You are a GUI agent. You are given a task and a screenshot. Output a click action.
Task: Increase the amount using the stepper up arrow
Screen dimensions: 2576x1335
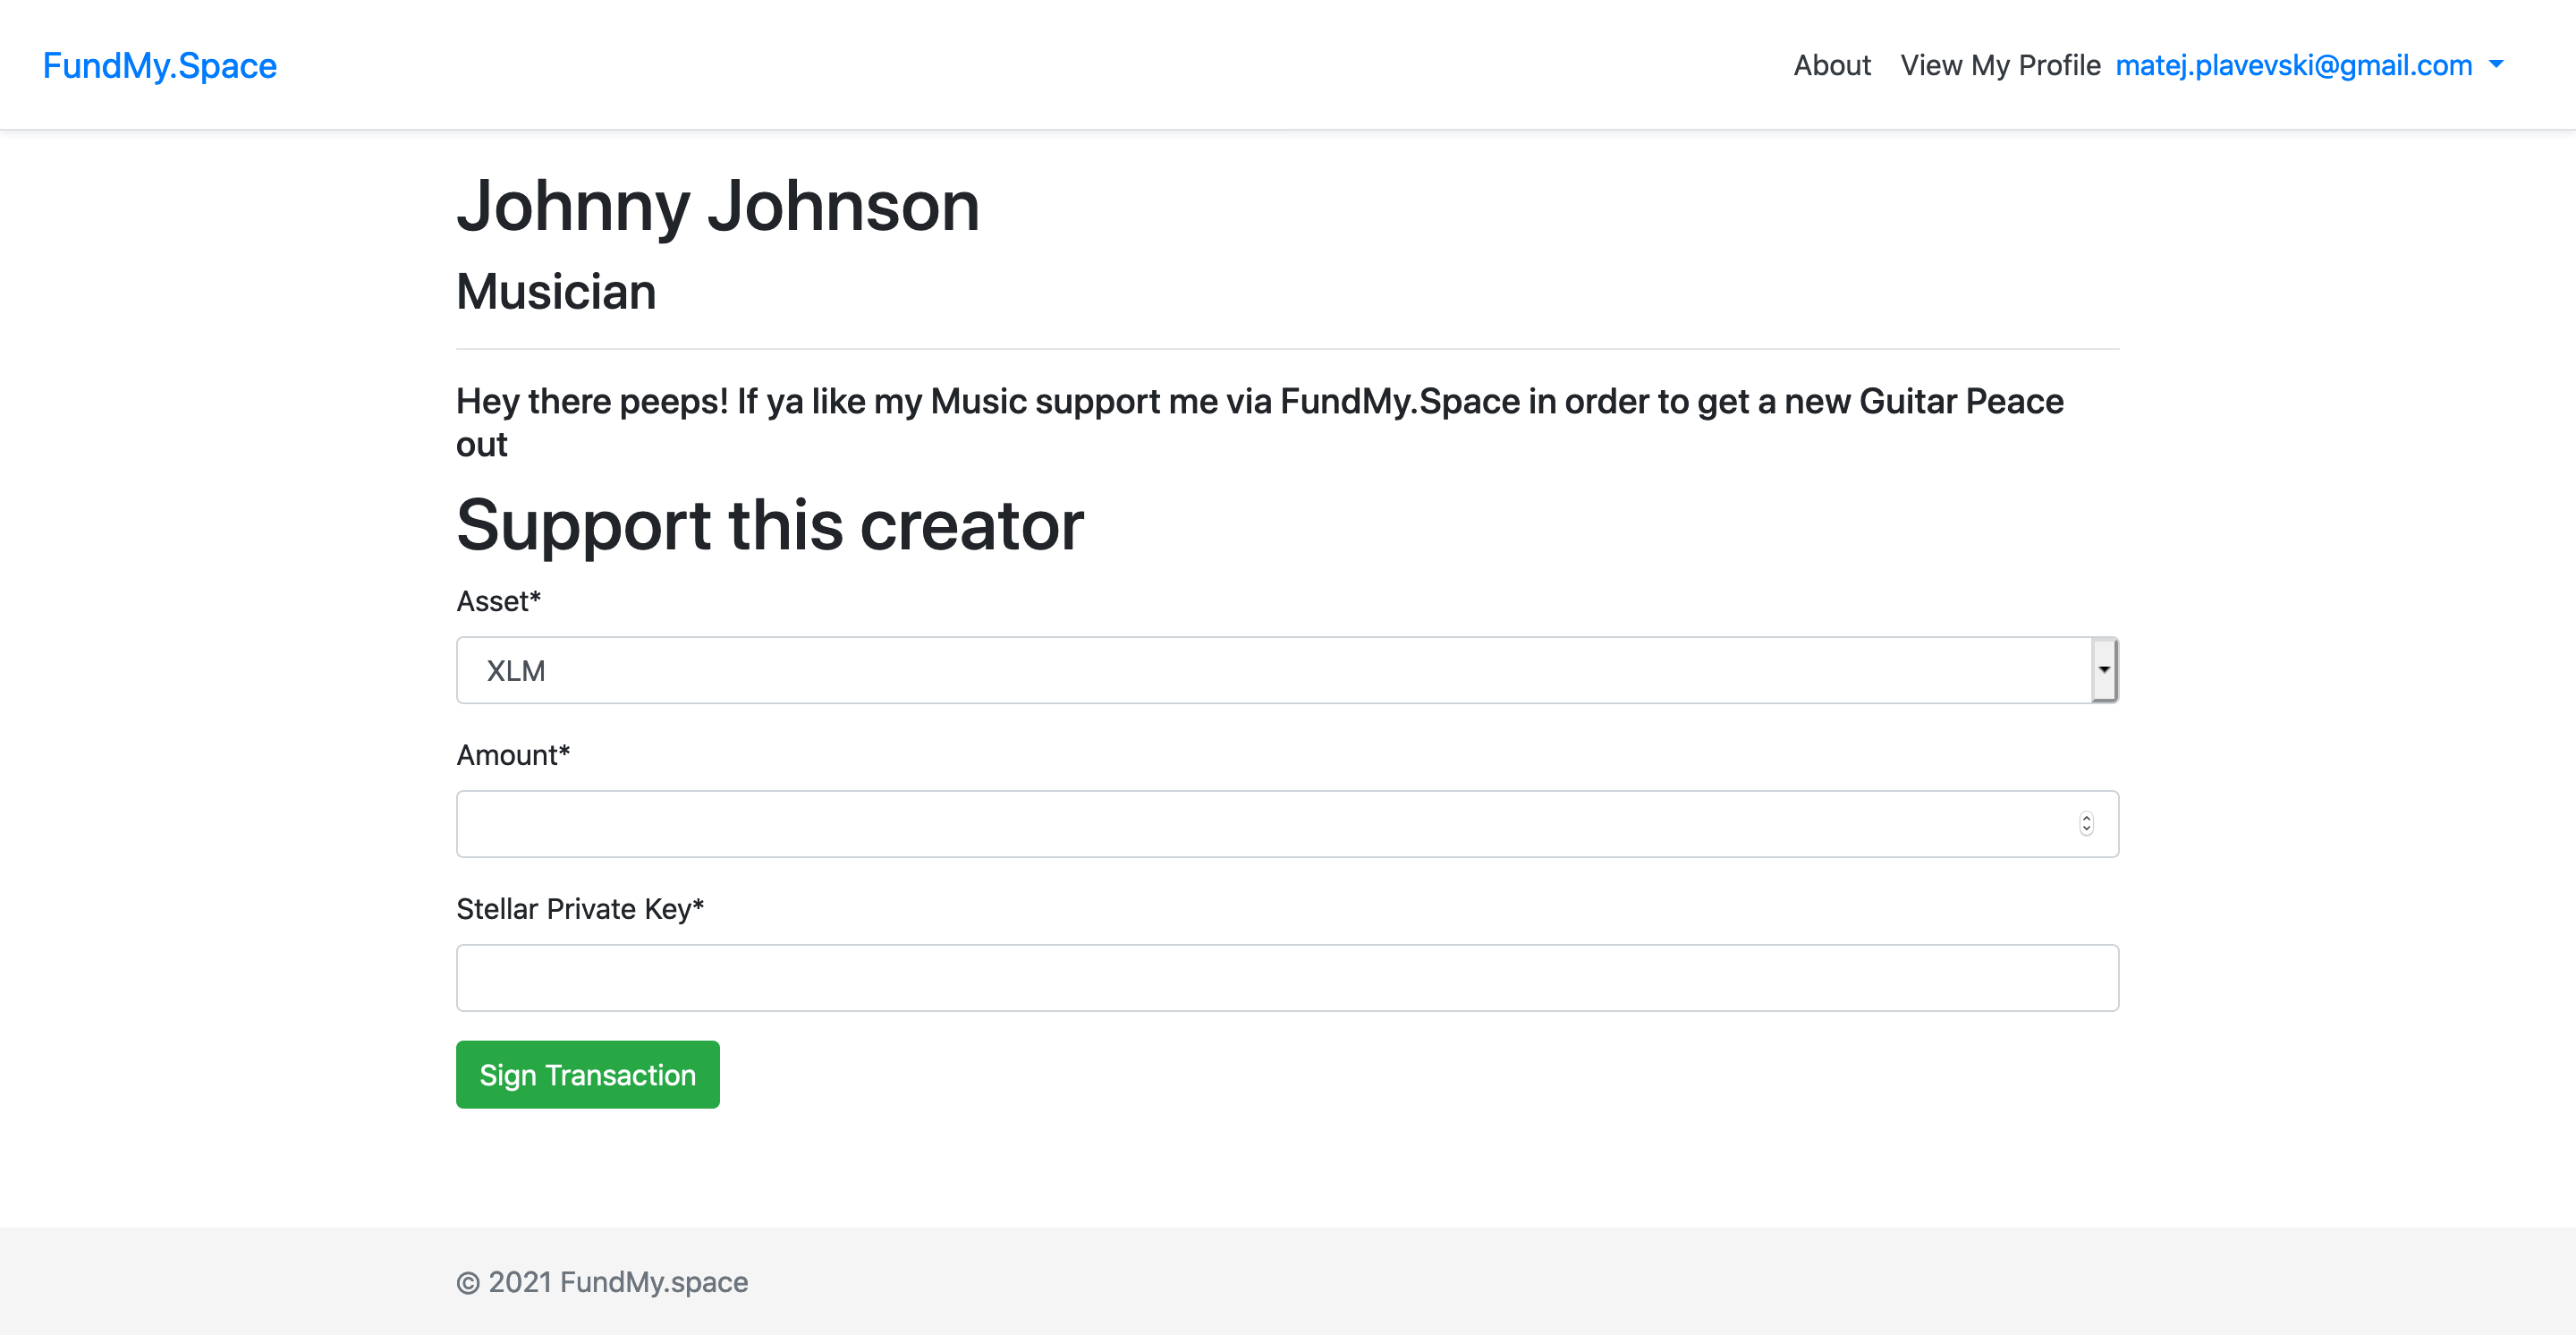[x=2086, y=818]
